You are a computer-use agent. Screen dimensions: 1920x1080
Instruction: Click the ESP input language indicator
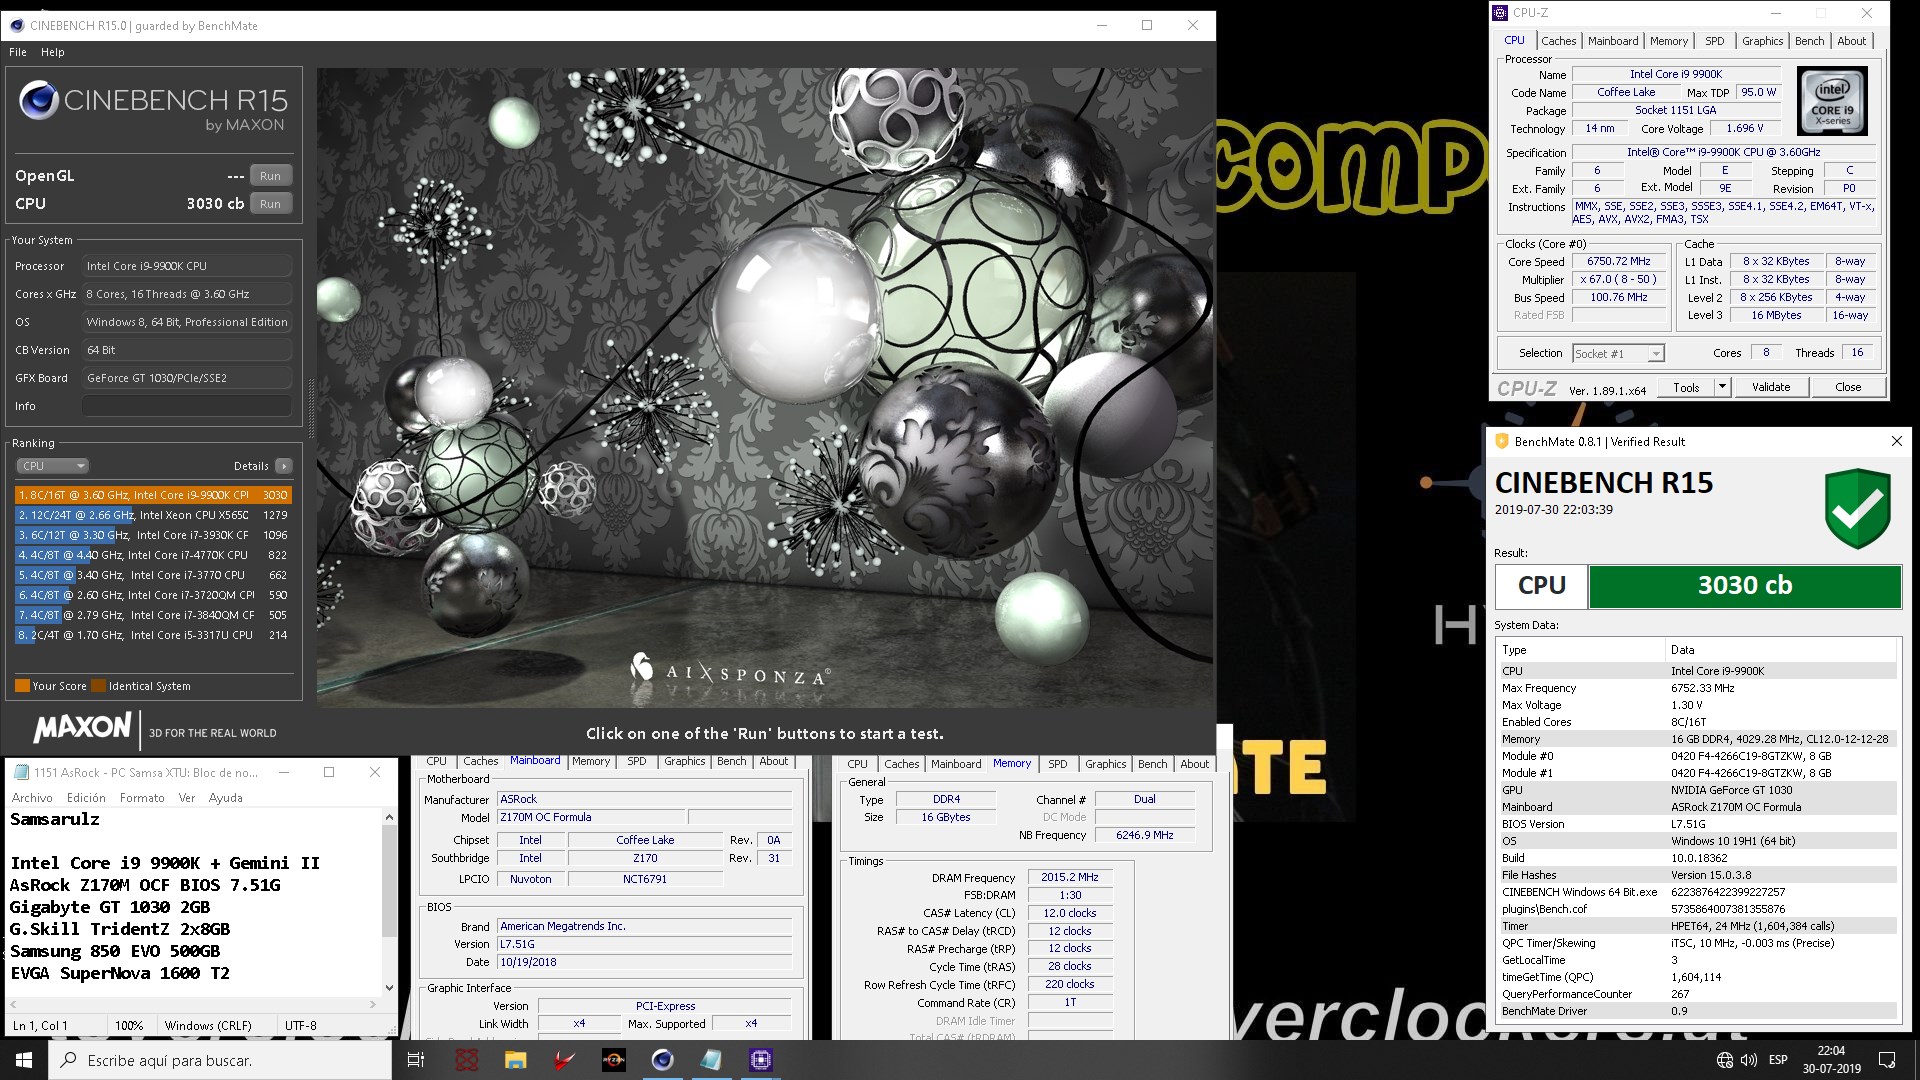tap(1778, 1060)
